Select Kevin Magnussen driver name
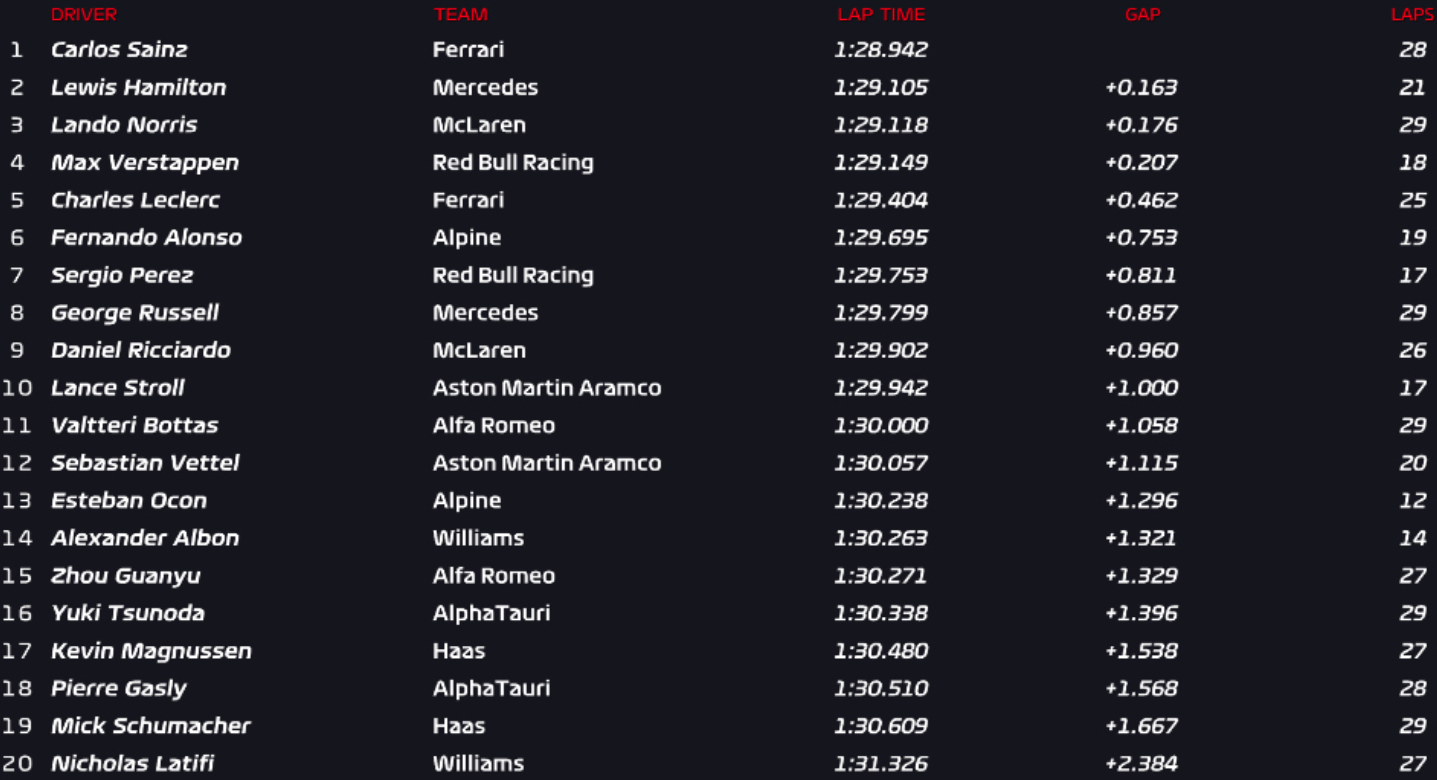The width and height of the screenshot is (1437, 780). (x=151, y=651)
